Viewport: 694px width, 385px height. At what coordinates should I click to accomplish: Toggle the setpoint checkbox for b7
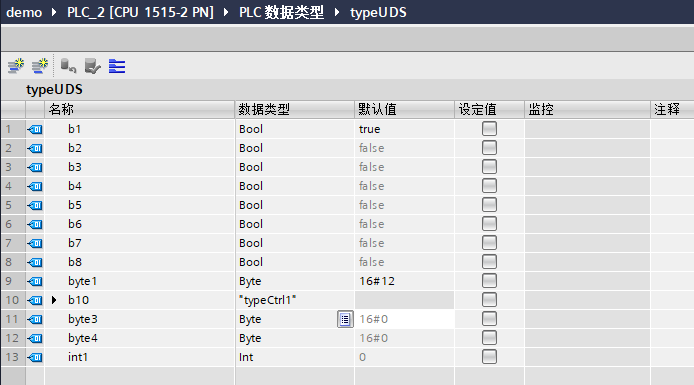[489, 243]
